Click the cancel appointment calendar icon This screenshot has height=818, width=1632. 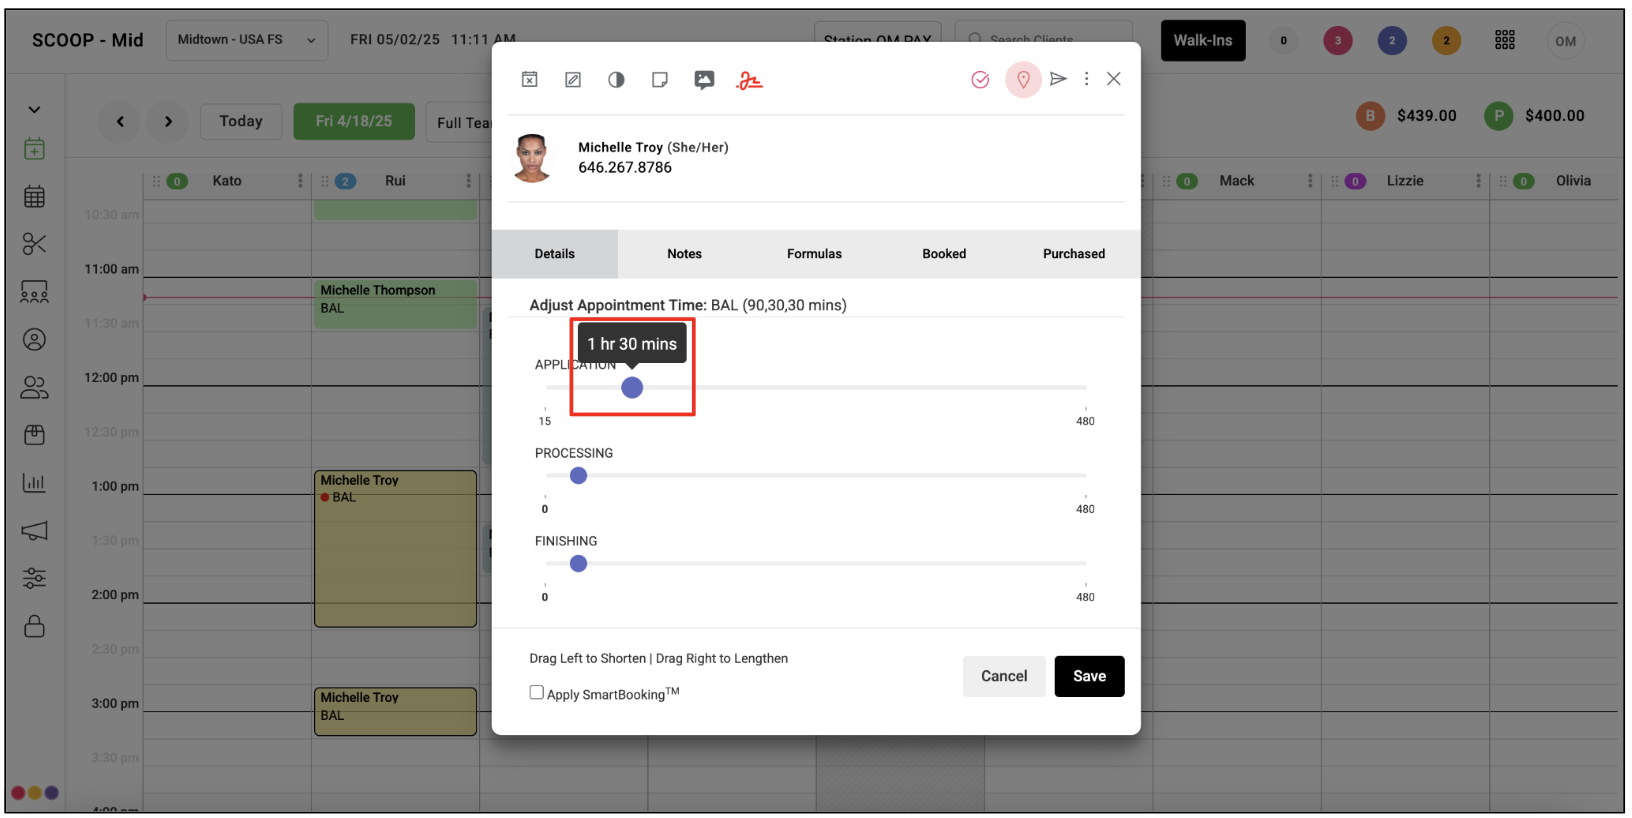(530, 80)
